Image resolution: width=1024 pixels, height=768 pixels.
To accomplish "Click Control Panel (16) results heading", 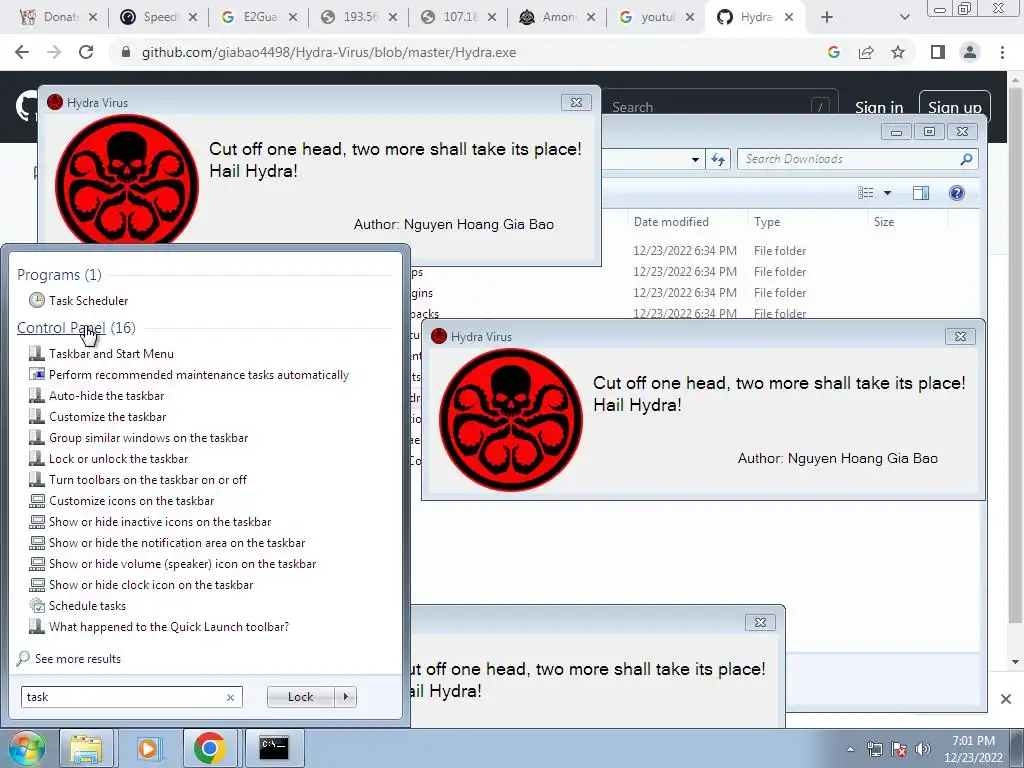I will pos(76,327).
